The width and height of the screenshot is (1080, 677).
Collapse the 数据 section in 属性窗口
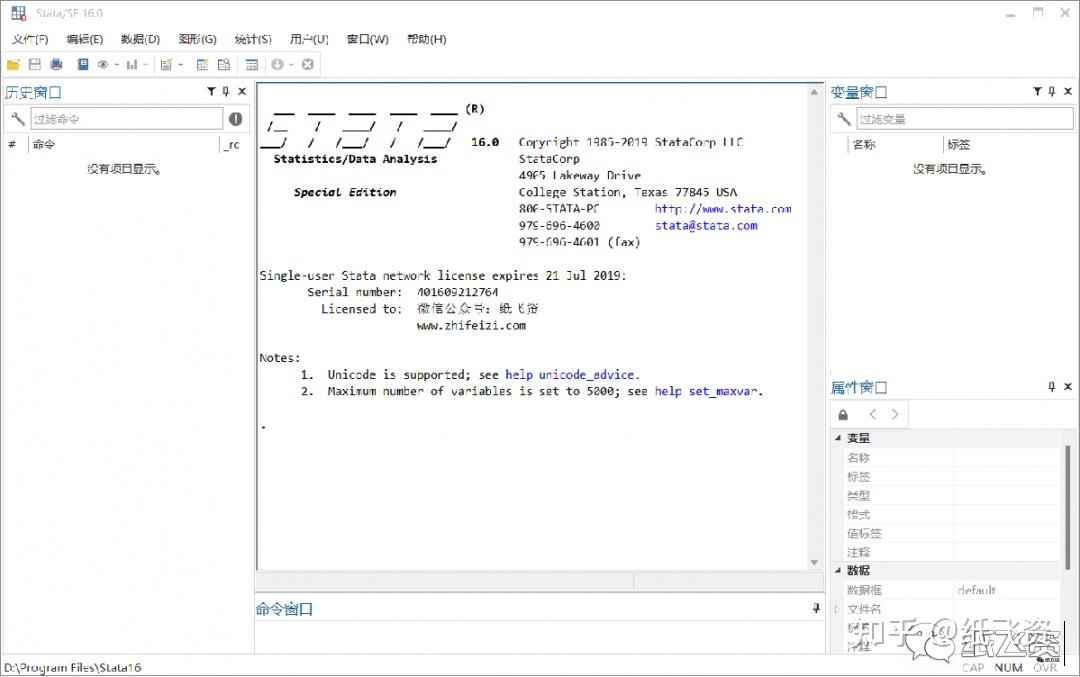838,570
